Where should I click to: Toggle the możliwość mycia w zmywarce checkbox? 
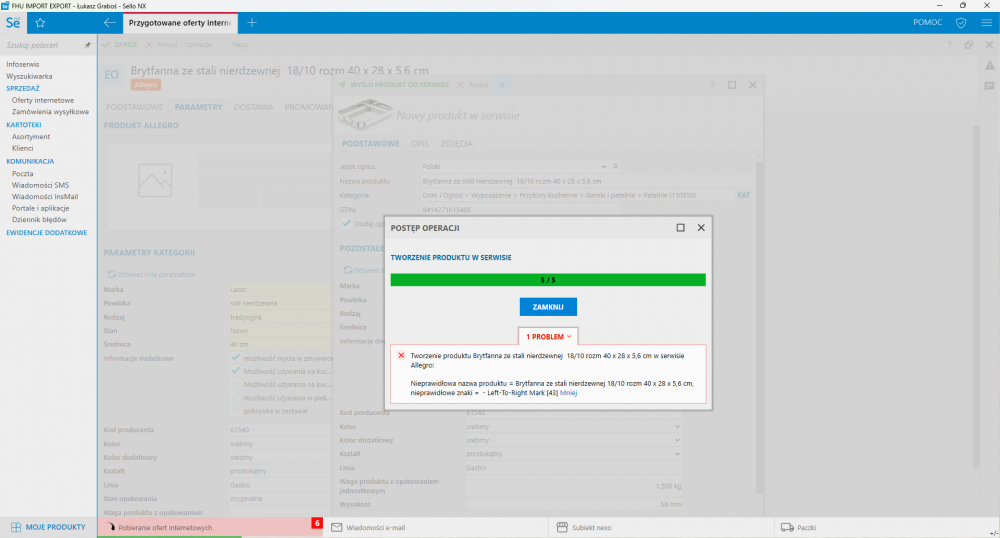click(236, 357)
